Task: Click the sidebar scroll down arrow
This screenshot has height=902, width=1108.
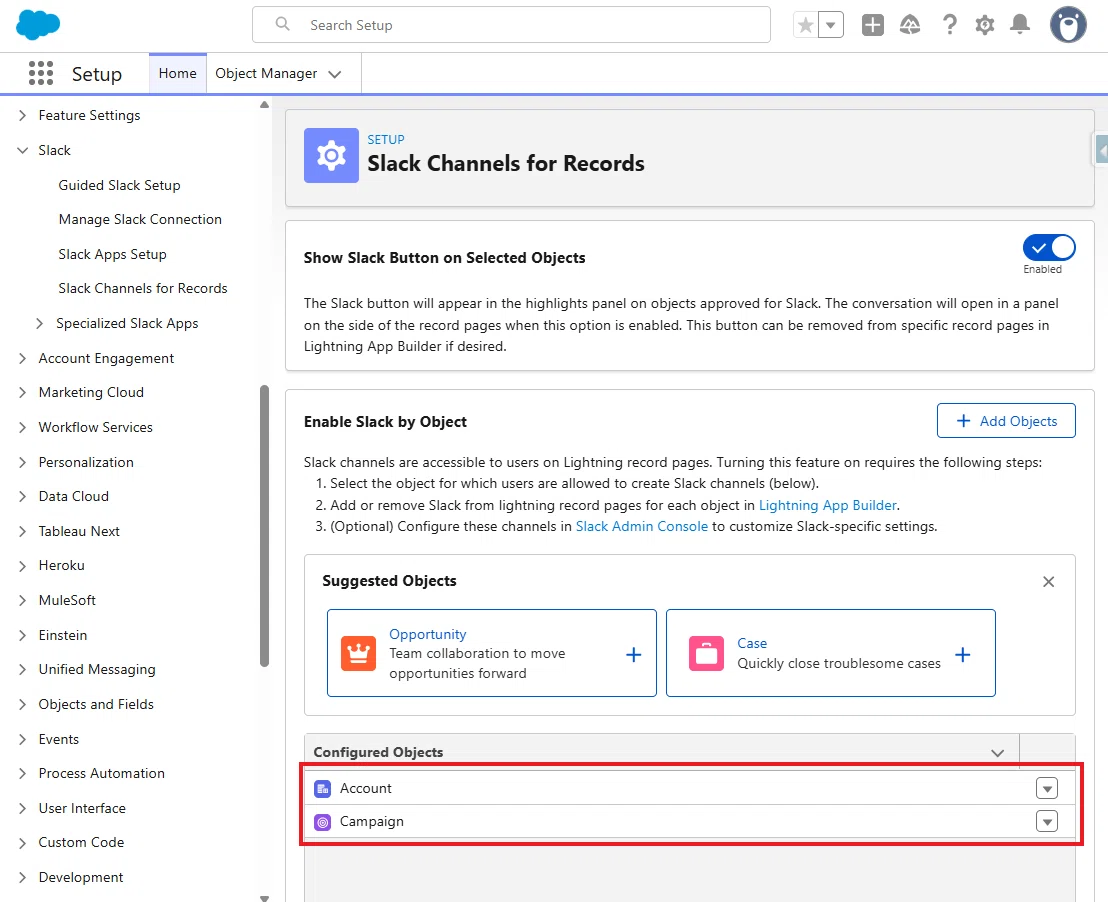Action: point(264,898)
